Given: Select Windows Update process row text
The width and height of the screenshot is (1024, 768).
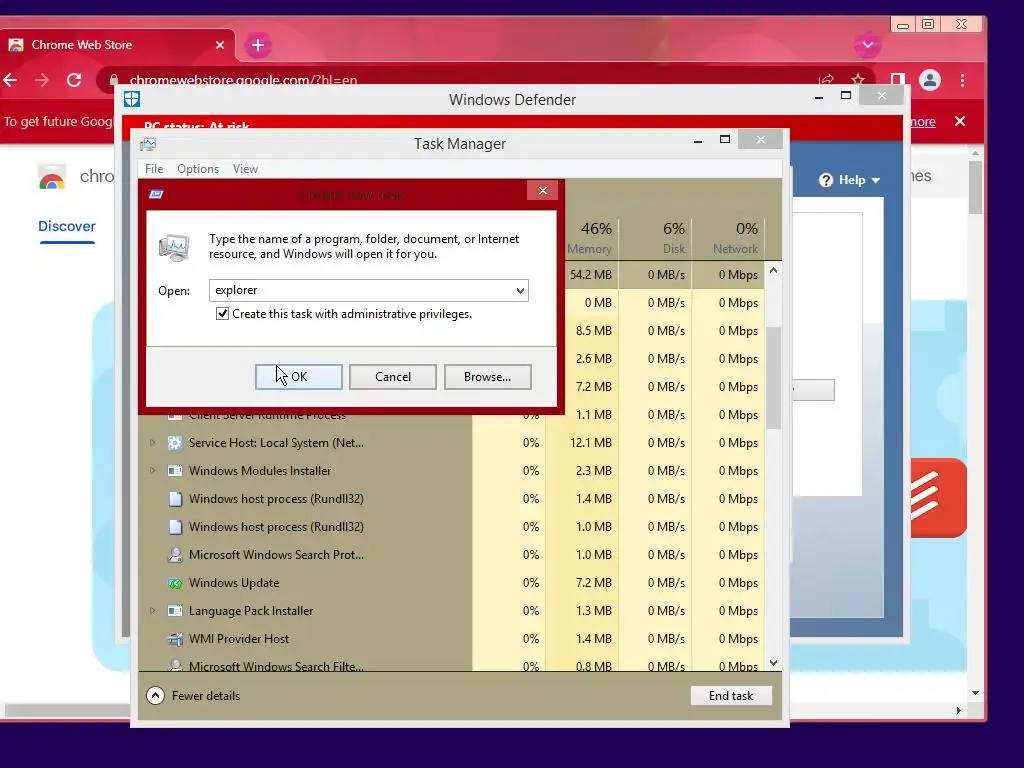Looking at the screenshot, I should pyautogui.click(x=234, y=583).
